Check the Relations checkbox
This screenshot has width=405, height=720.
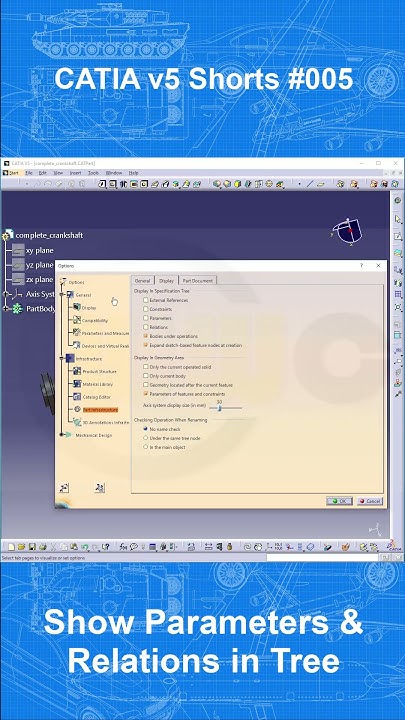146,327
